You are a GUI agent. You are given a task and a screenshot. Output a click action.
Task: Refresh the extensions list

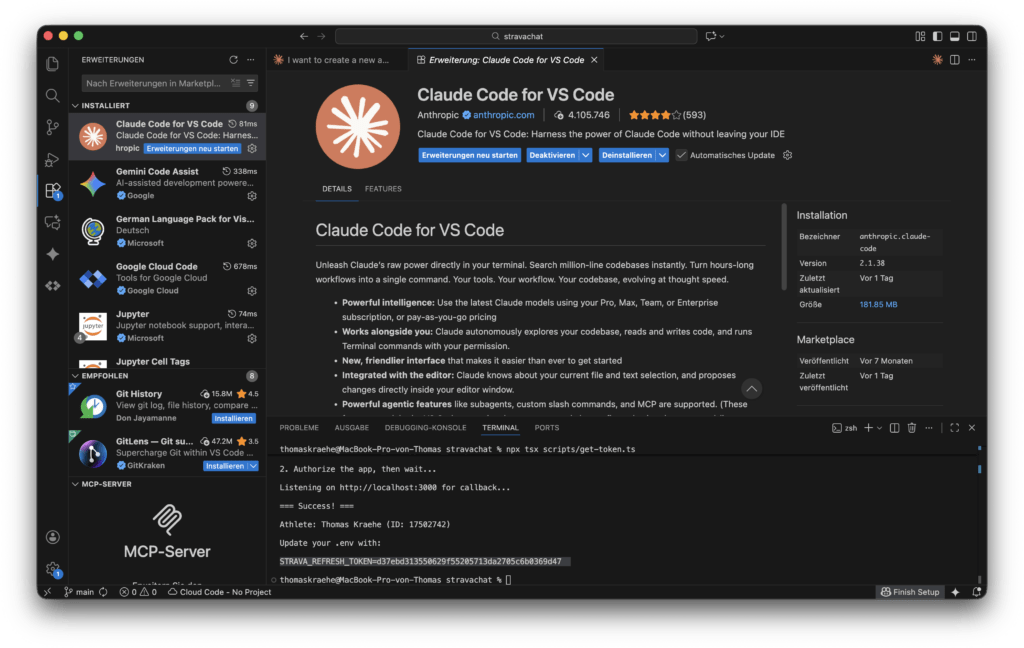pyautogui.click(x=233, y=59)
